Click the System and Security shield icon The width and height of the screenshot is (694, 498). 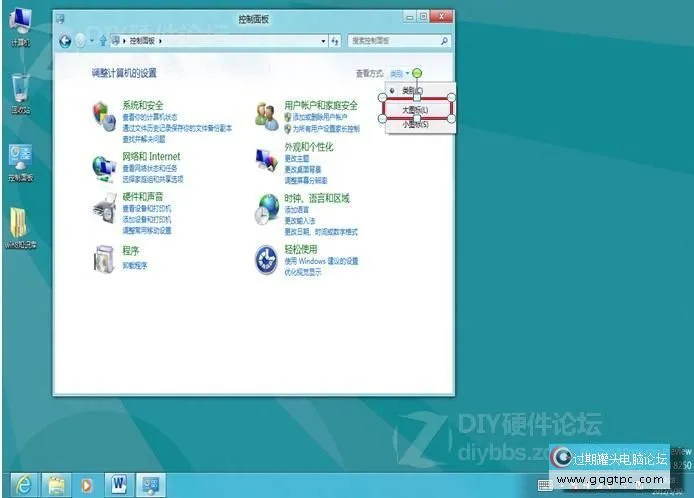pyautogui.click(x=104, y=116)
